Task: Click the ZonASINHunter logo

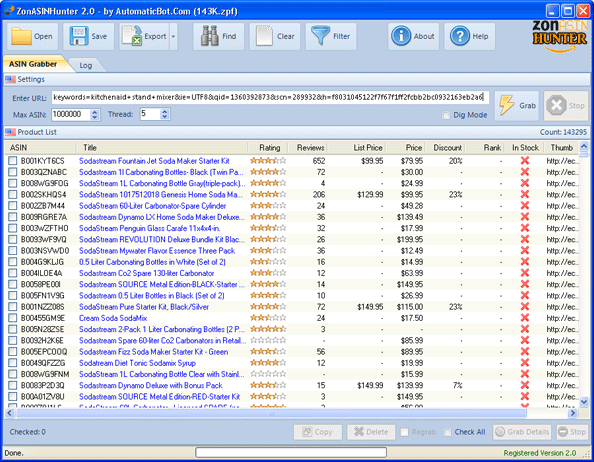Action: coord(560,36)
